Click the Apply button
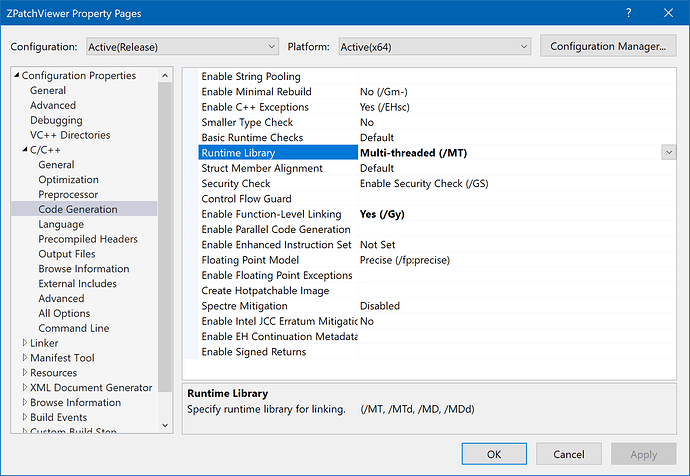Viewport: 690px width, 476px height. pyautogui.click(x=643, y=454)
